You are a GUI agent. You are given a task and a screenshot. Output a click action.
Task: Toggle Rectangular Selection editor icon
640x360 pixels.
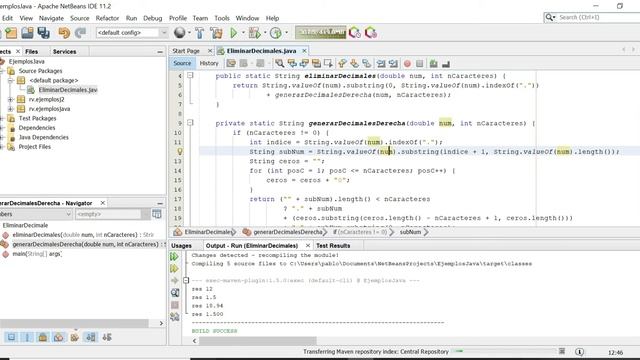[328, 63]
